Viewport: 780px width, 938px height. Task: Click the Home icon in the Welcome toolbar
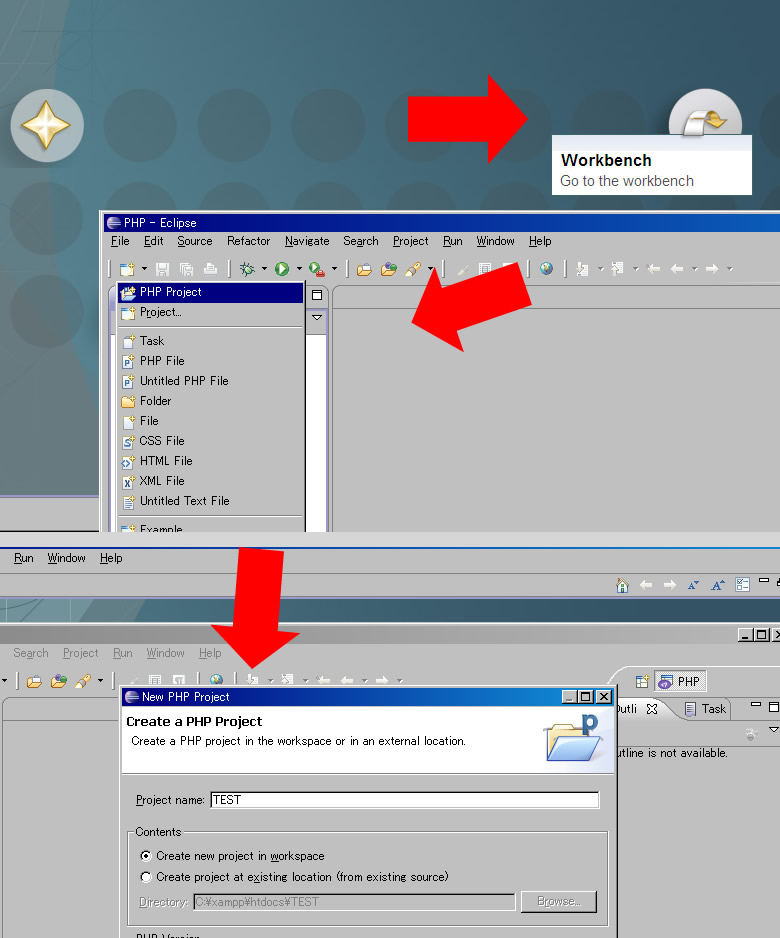pyautogui.click(x=622, y=585)
